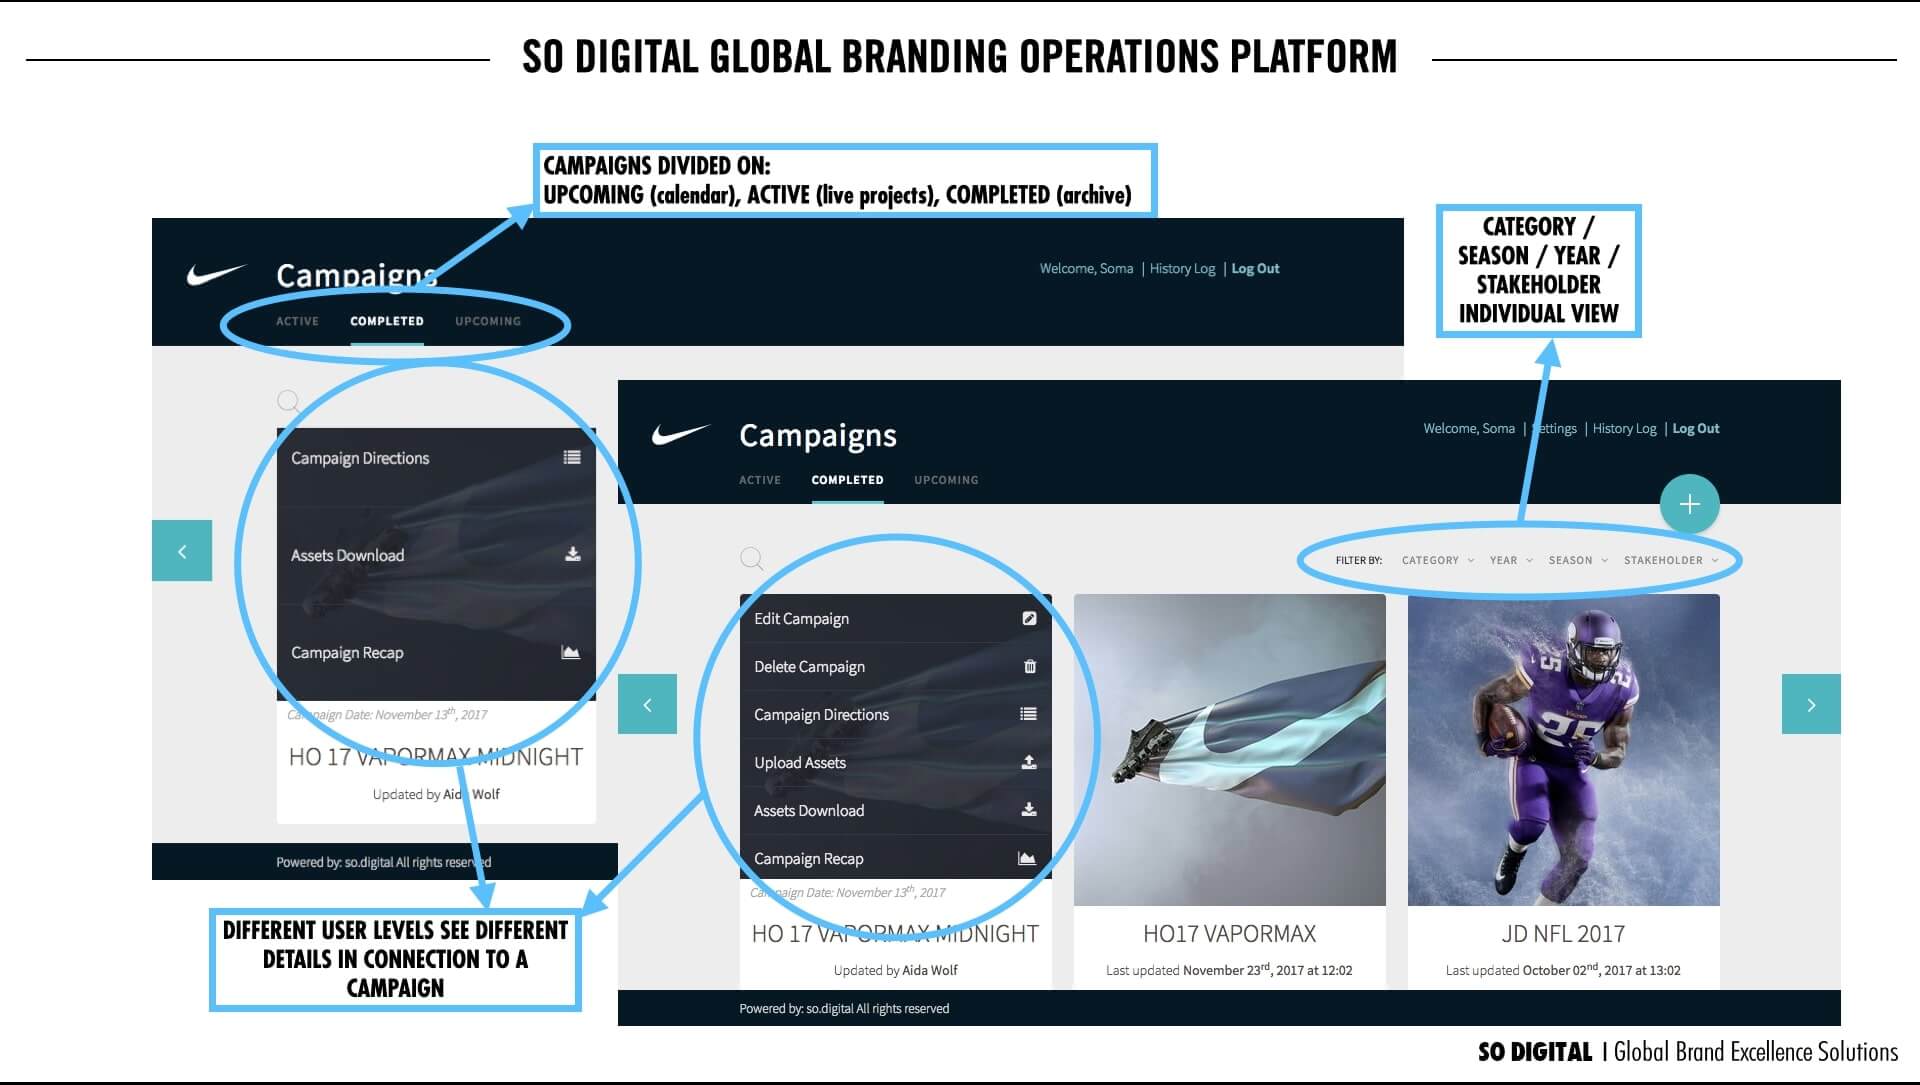Select Campaign Recap in front window menu

896,858
